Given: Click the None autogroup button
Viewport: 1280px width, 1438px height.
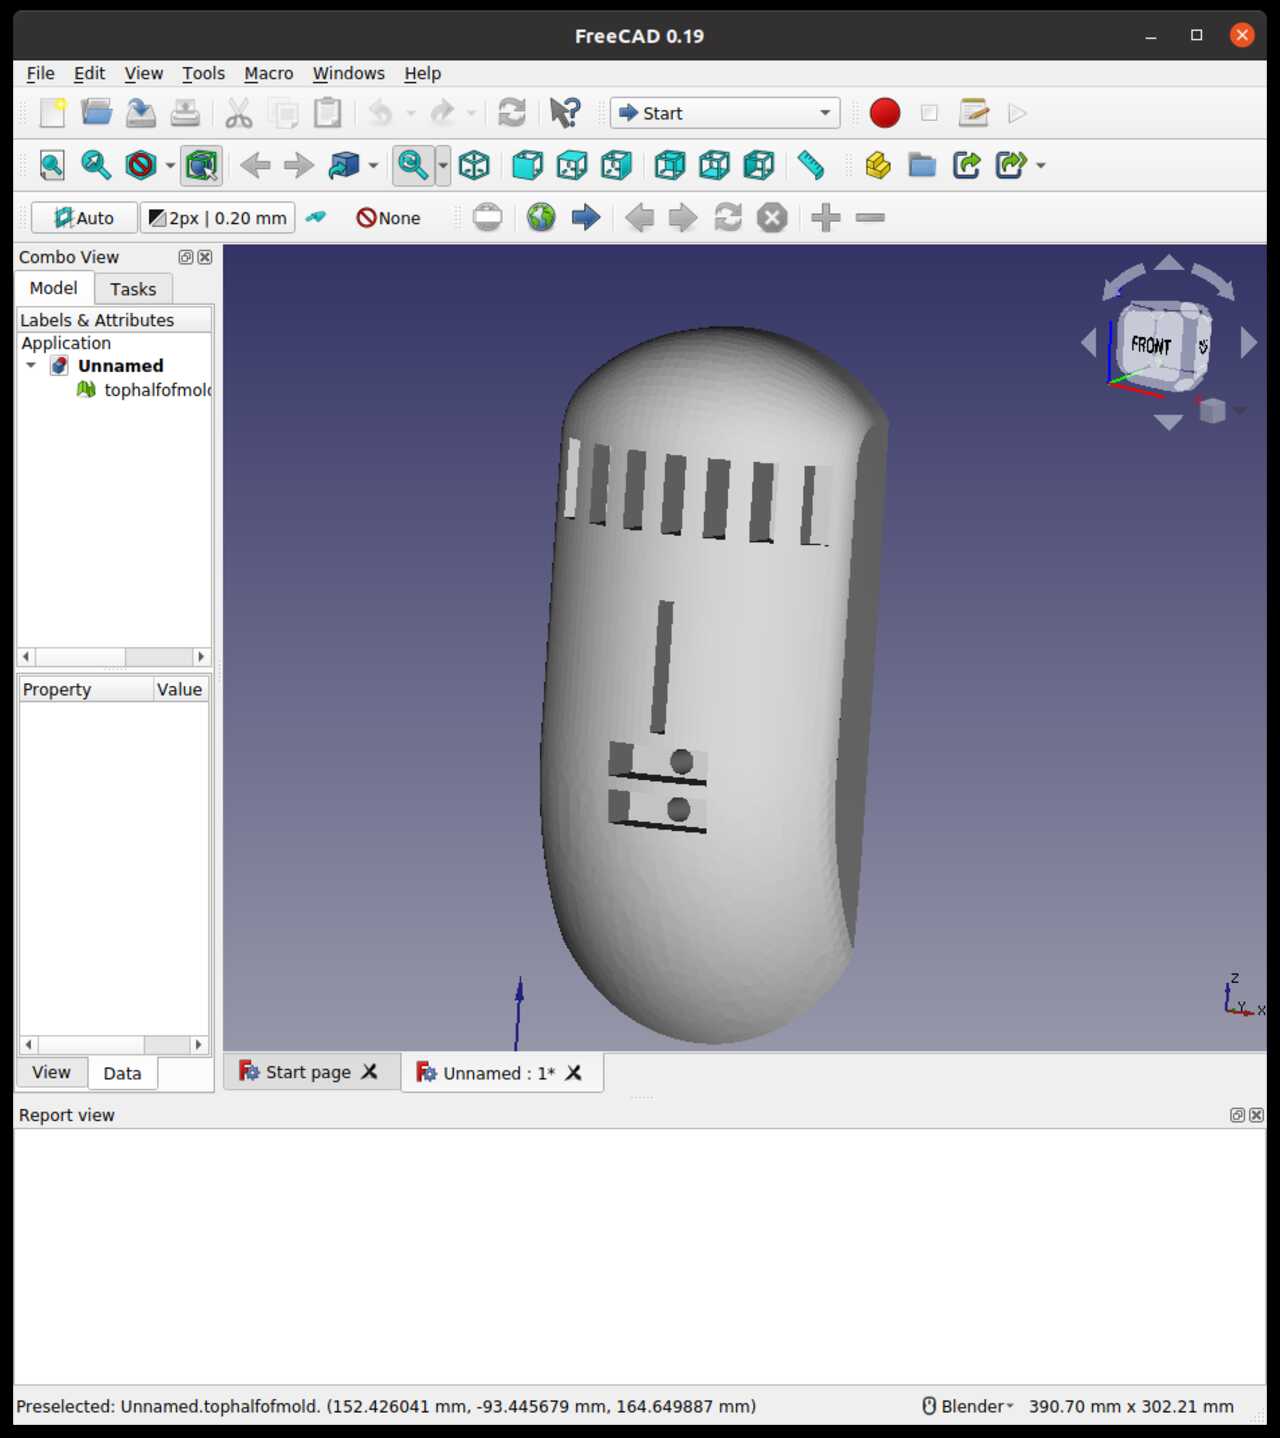Looking at the screenshot, I should (389, 218).
